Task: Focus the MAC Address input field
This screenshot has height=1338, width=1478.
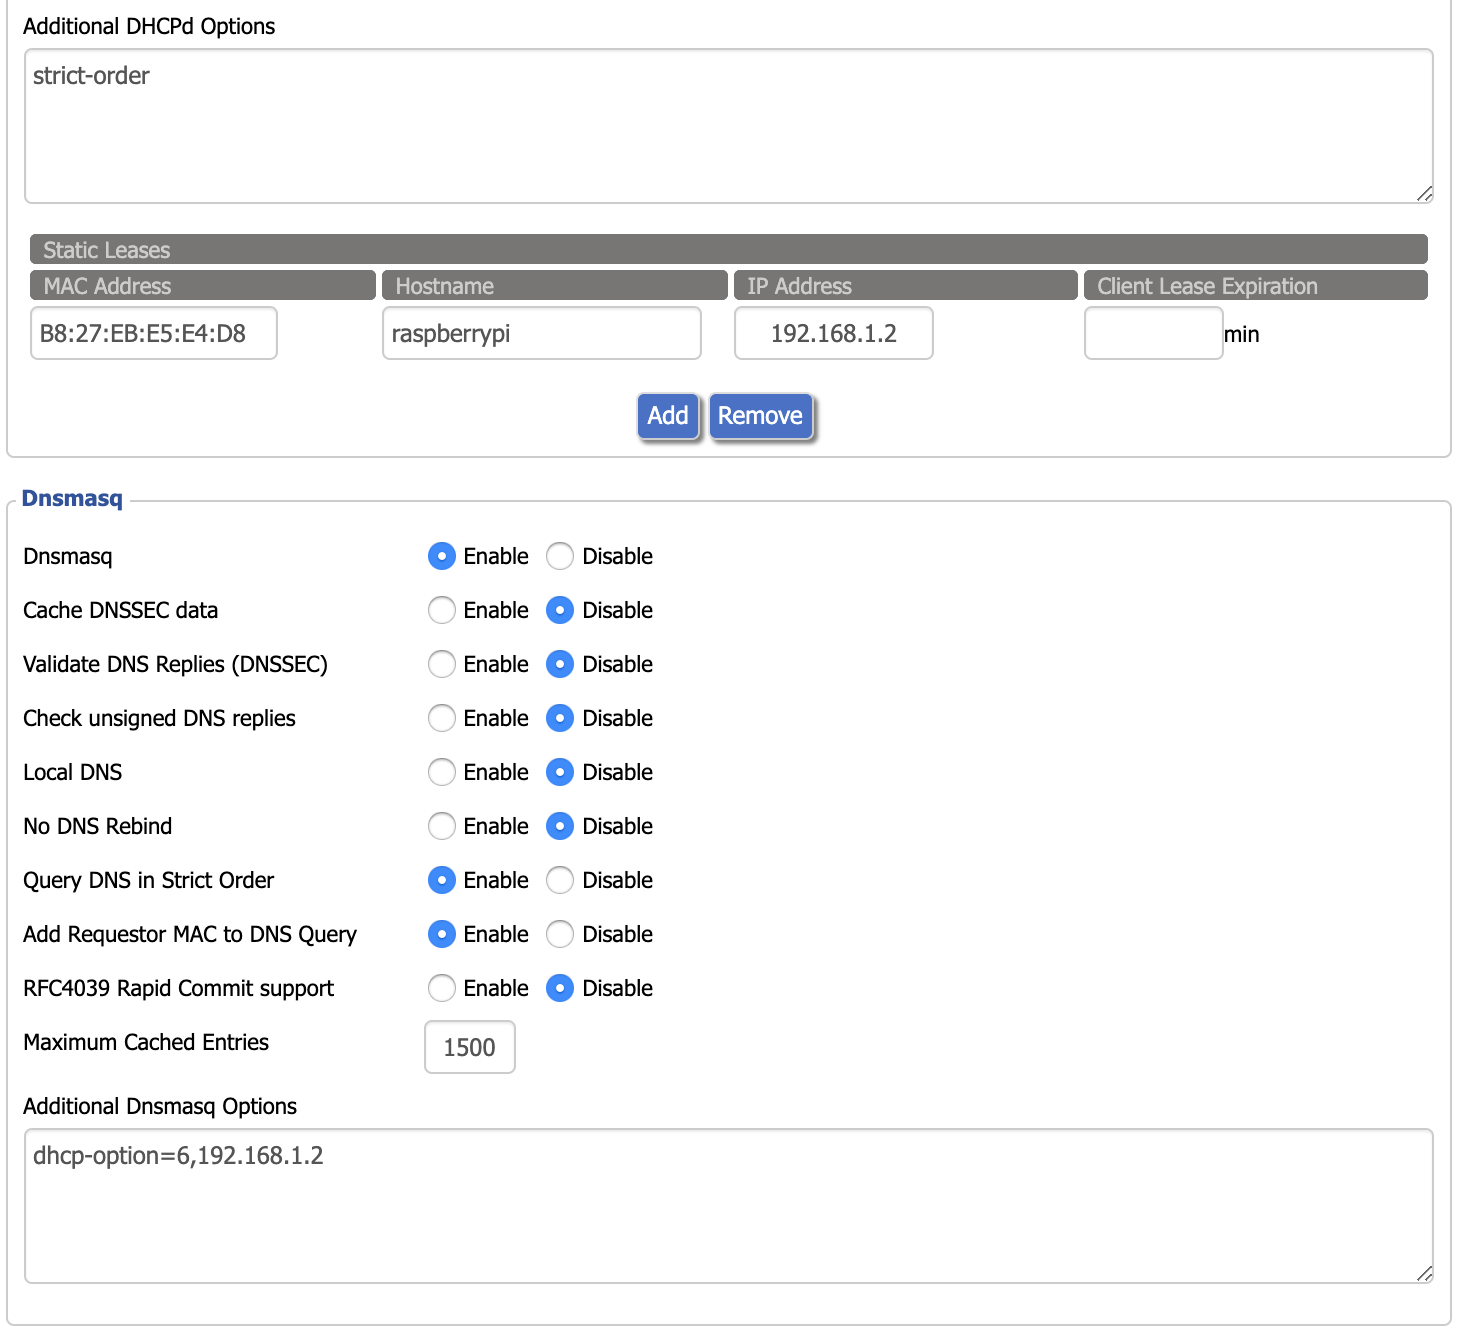Action: coord(154,333)
